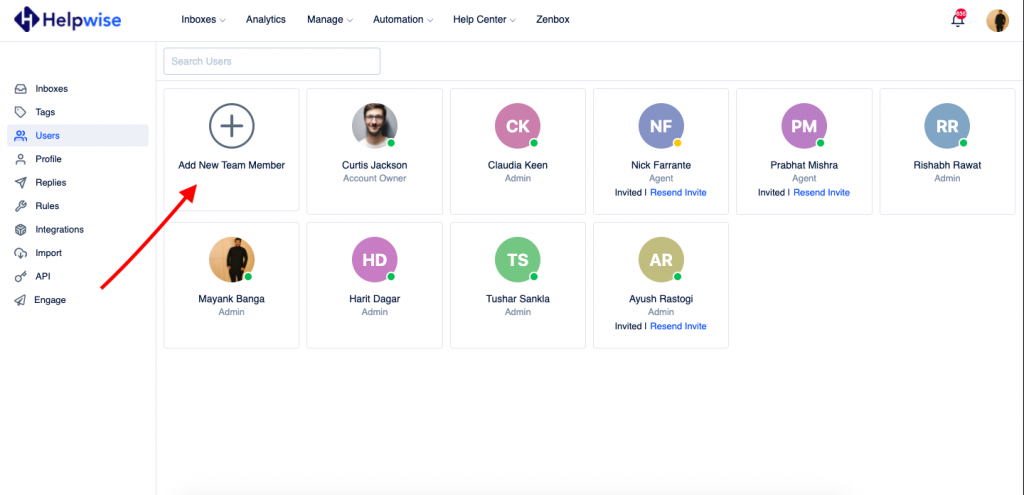Resend invite to Ayush Rastogi

point(678,326)
